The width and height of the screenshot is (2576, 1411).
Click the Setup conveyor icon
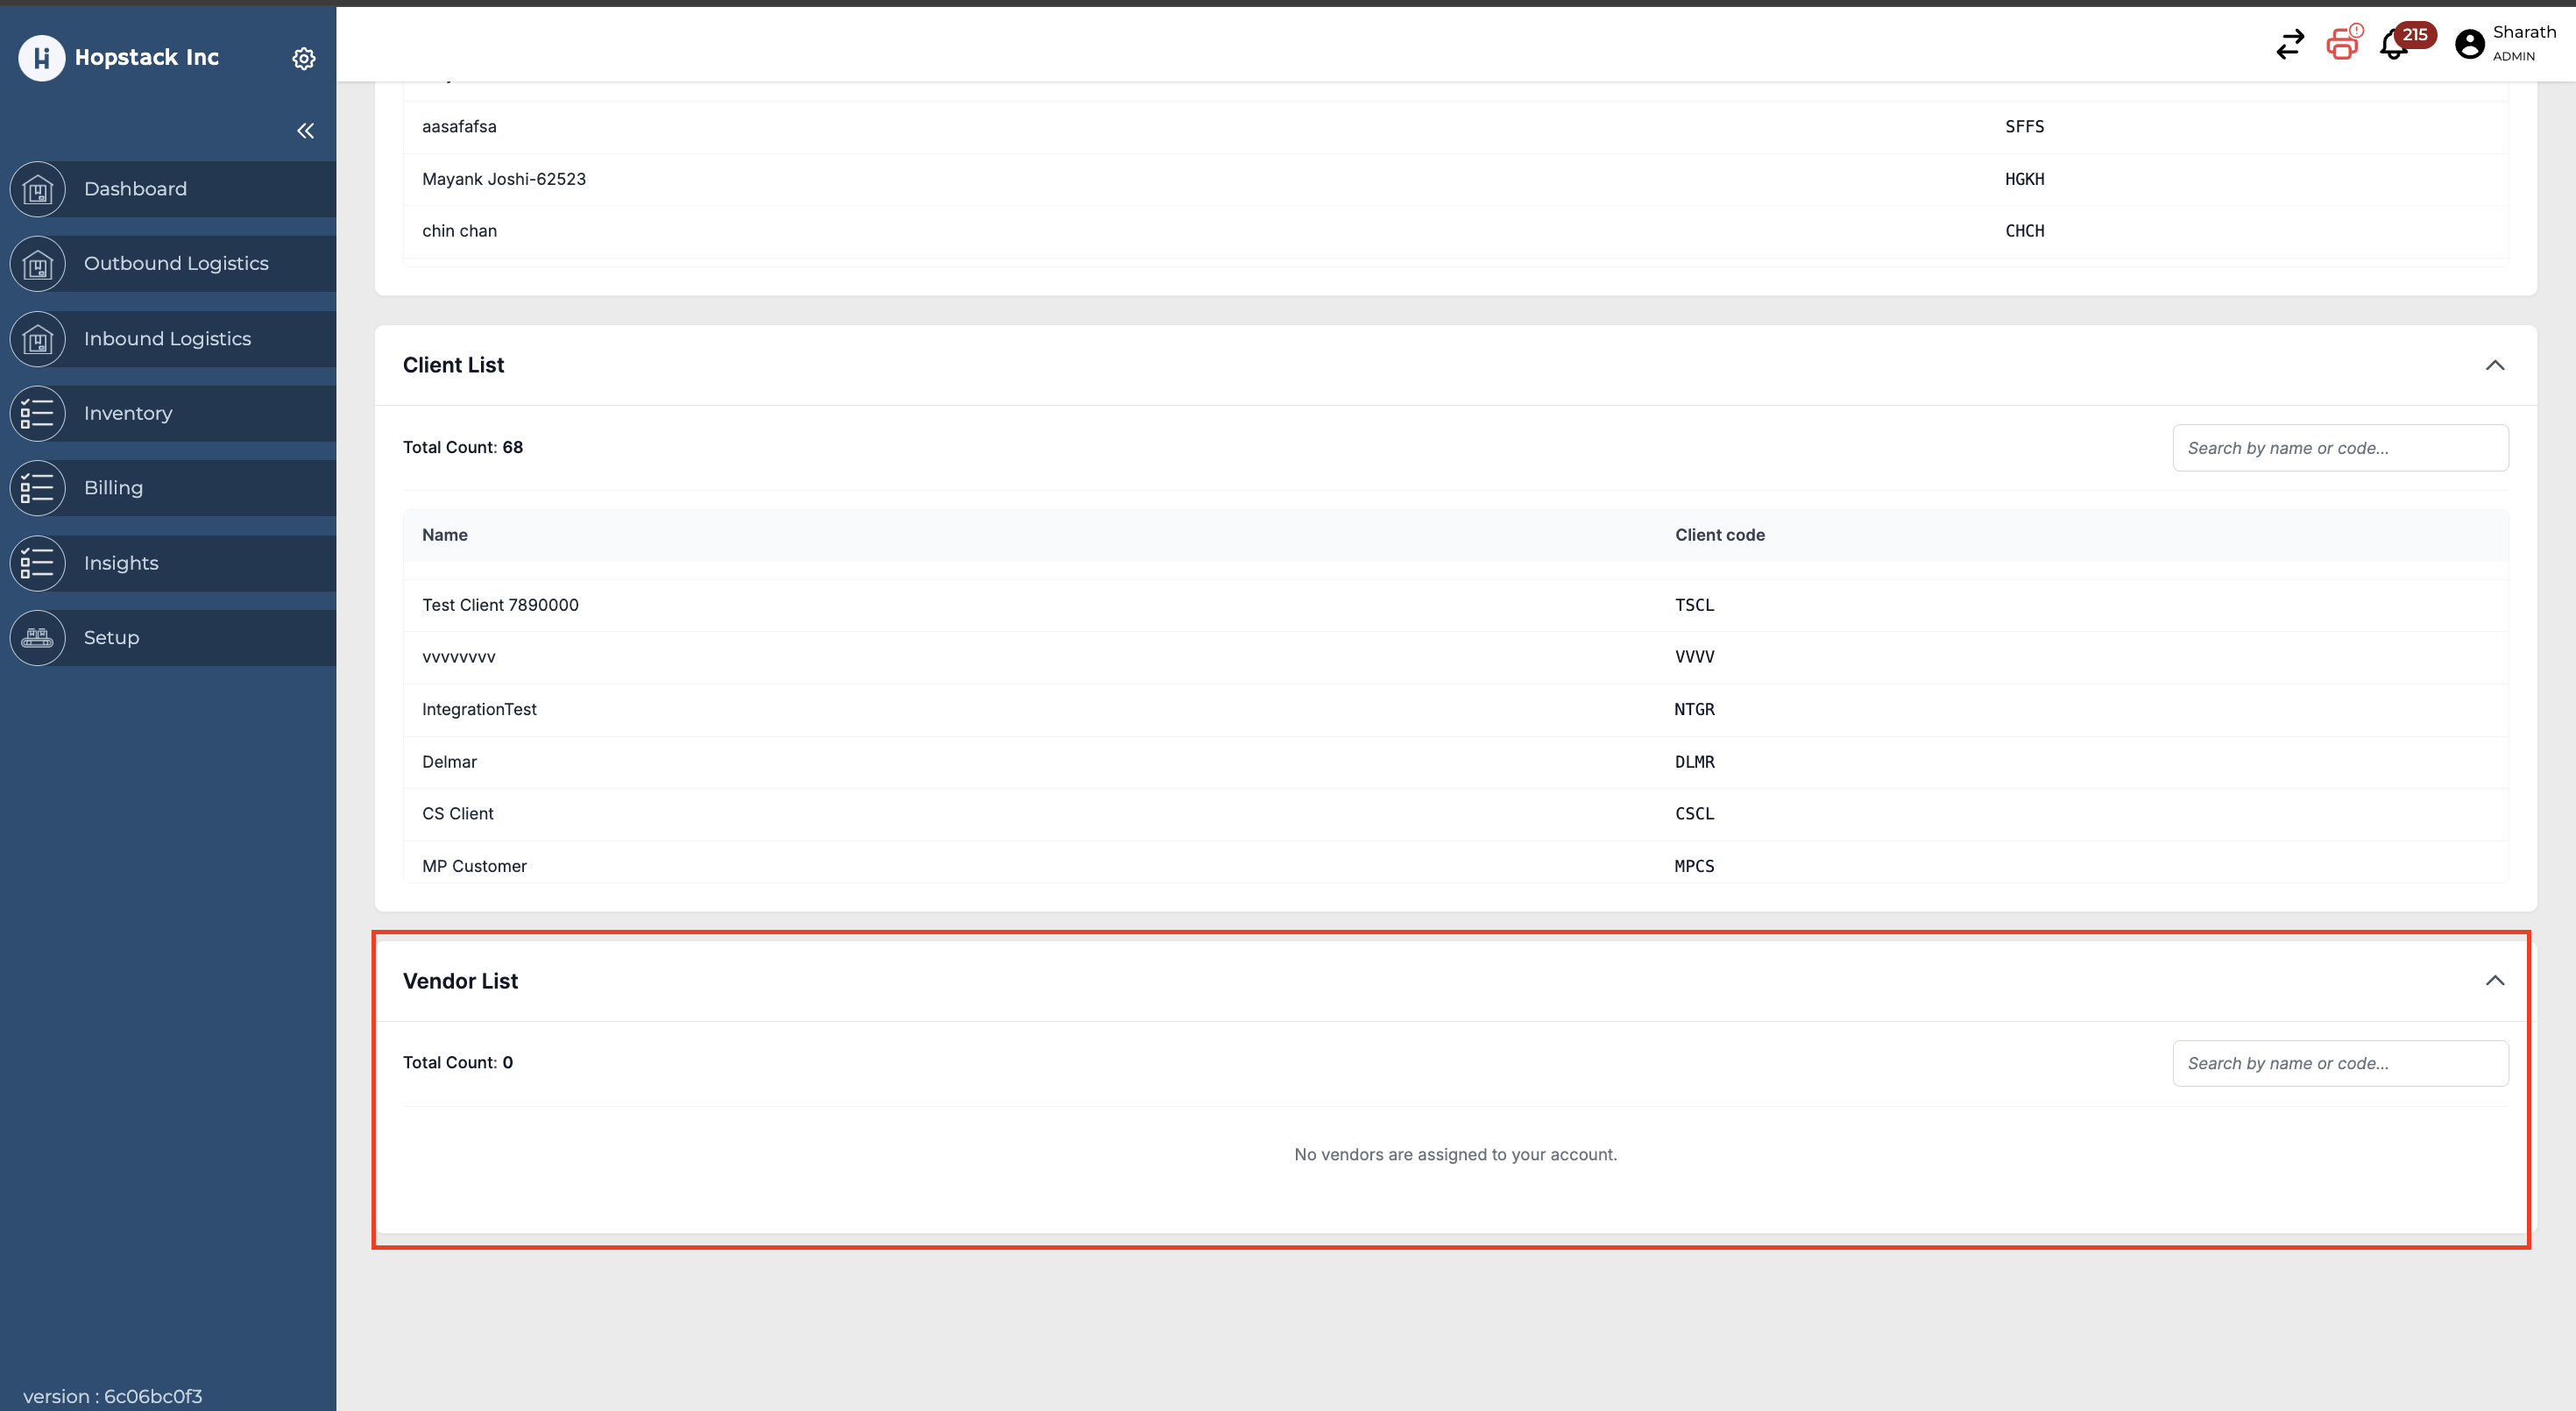pos(38,638)
